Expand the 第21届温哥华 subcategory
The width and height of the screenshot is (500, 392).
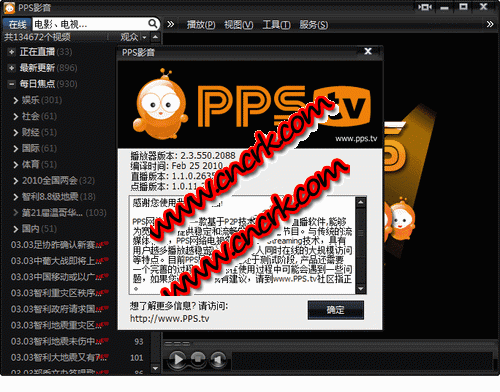(15, 213)
